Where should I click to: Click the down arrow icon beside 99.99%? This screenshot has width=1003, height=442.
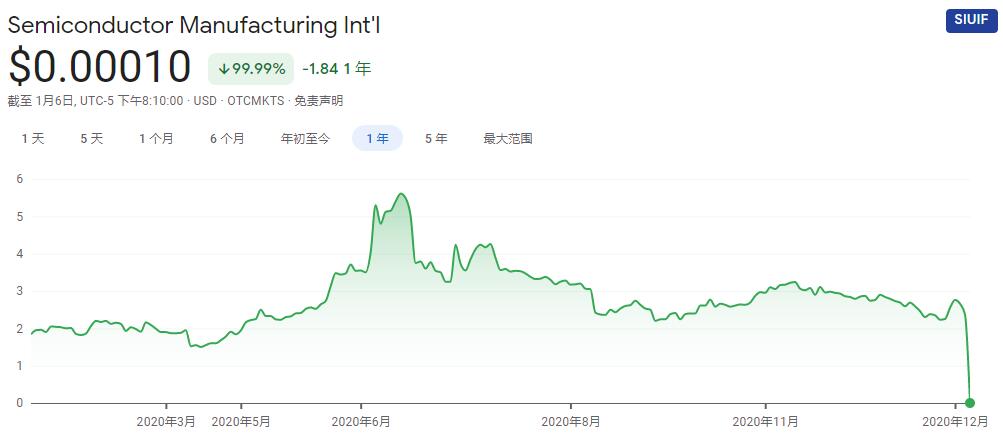pyautogui.click(x=225, y=69)
